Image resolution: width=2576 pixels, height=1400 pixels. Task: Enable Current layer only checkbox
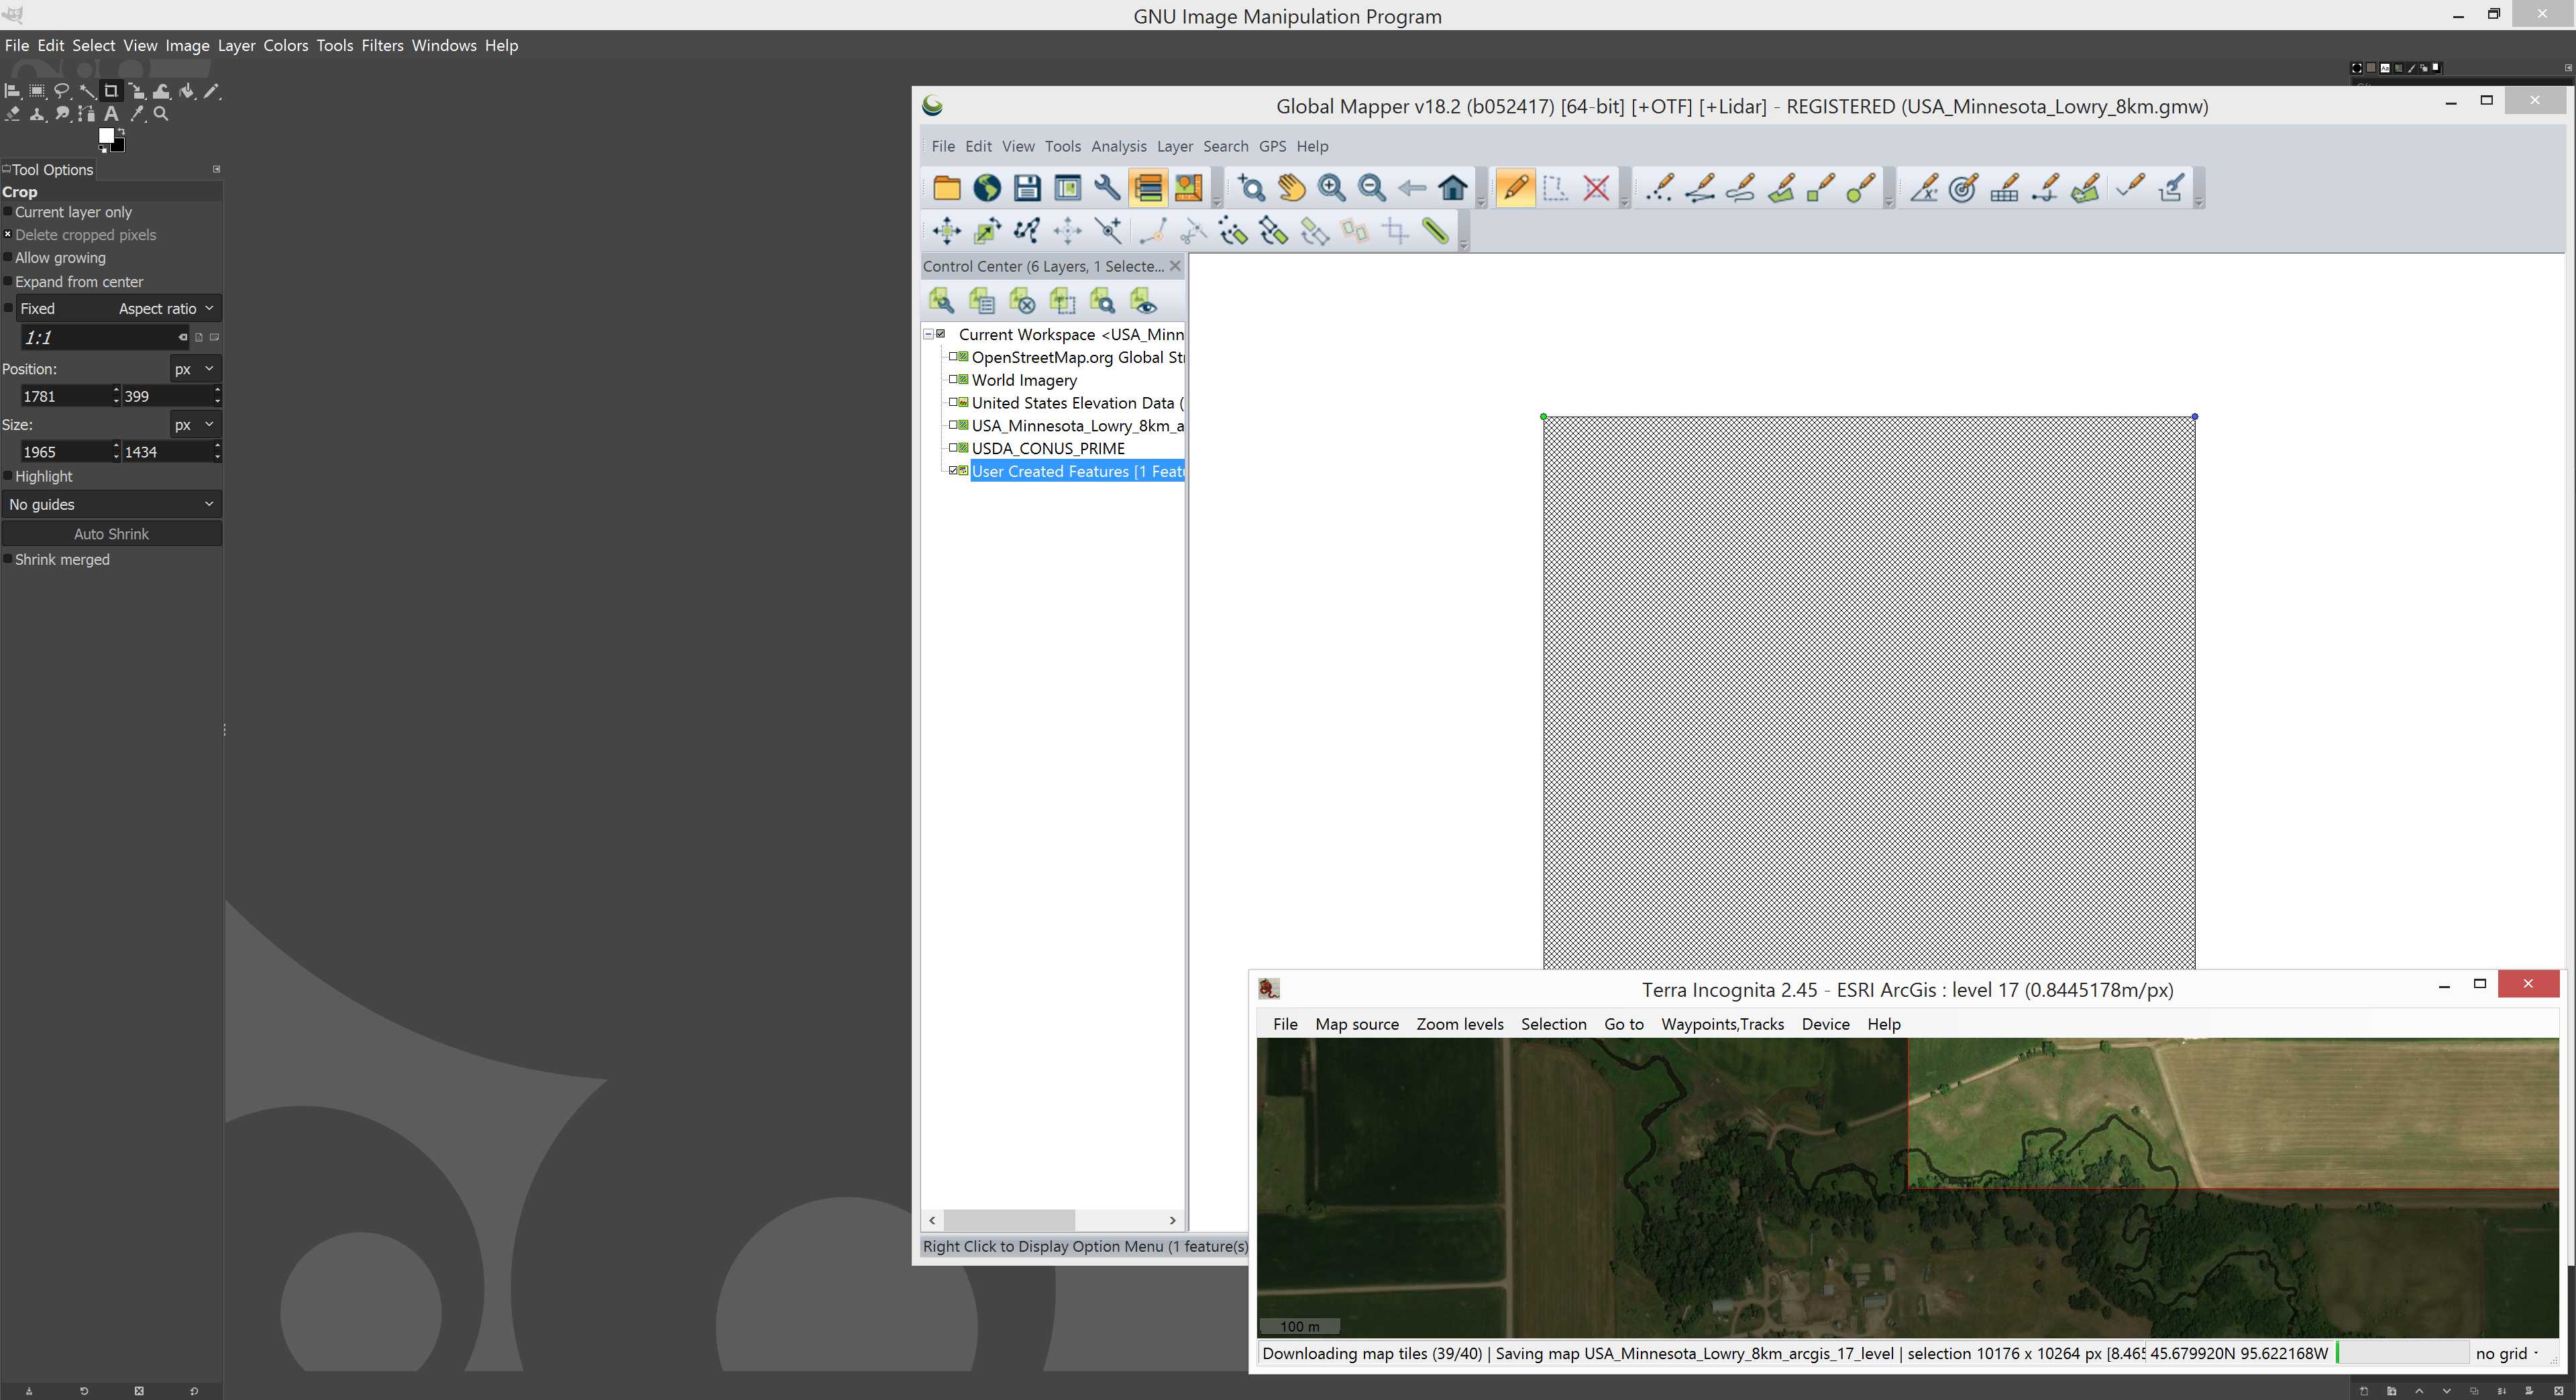[8, 212]
